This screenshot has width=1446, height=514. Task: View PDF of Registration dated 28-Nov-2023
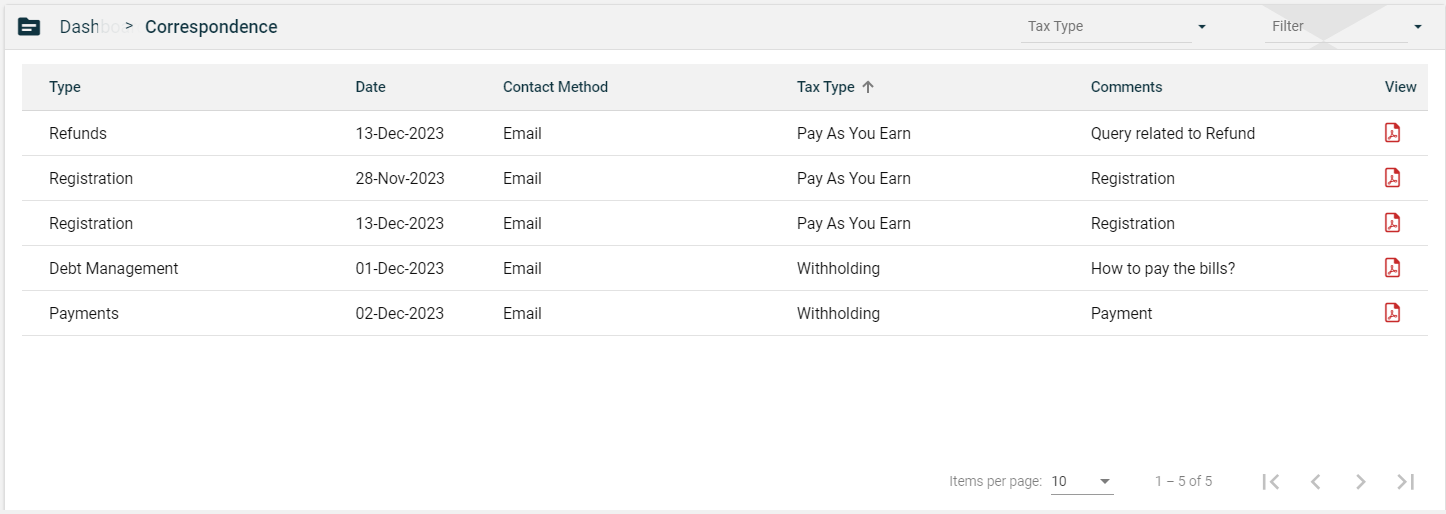[1392, 178]
